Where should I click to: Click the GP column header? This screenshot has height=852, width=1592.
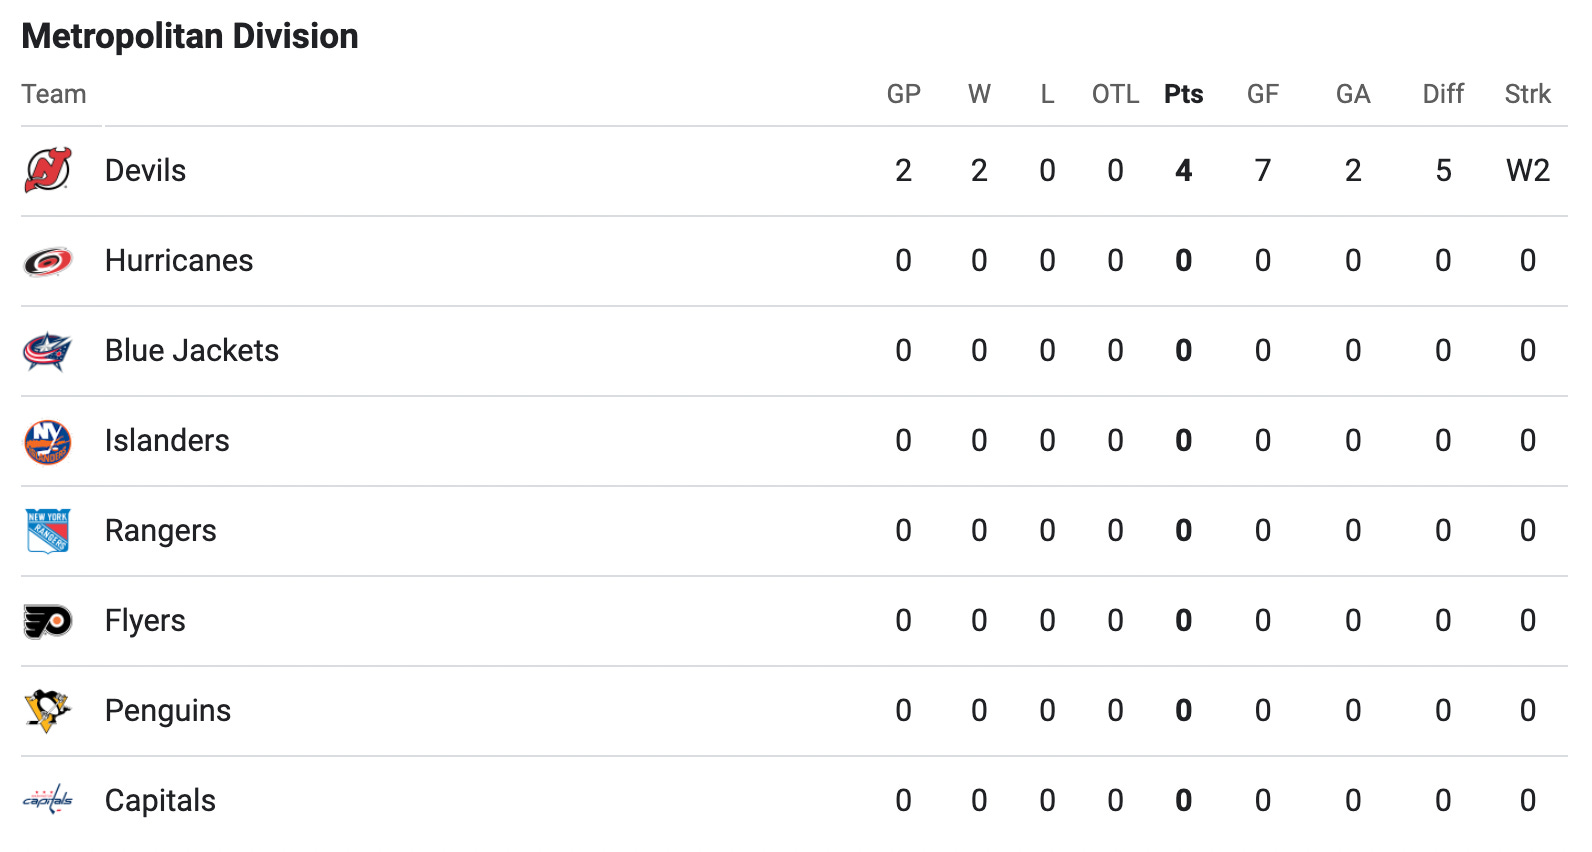pos(904,94)
